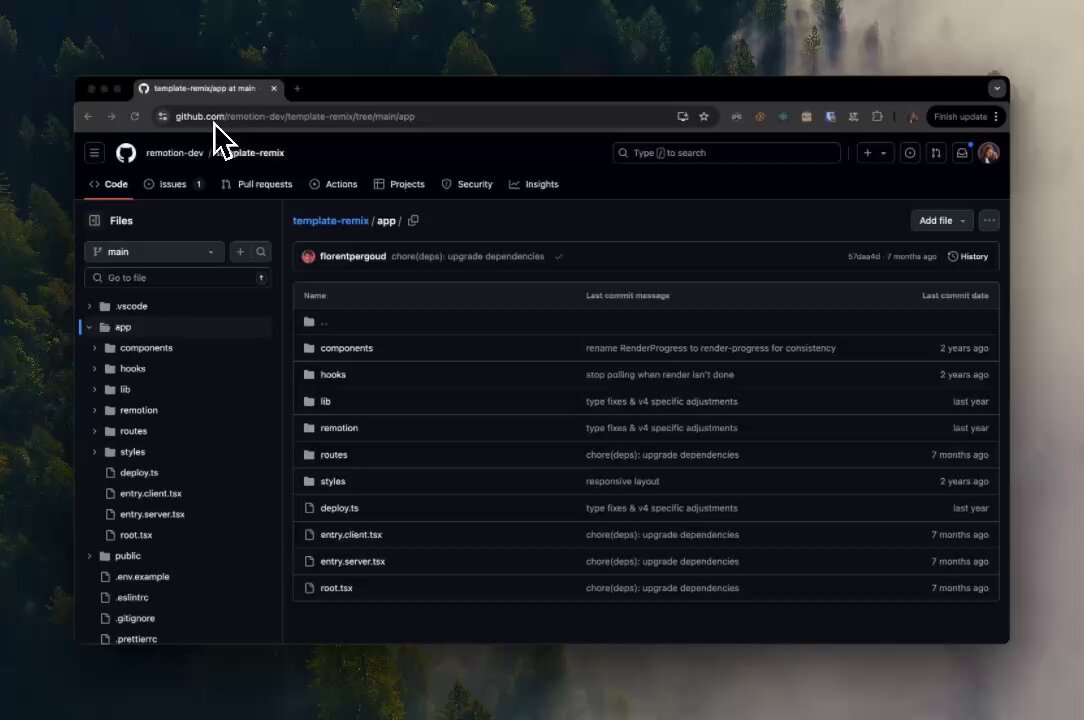This screenshot has height=720, width=1084.
Task: Click the remotion-dev owner link
Action: [x=174, y=153]
